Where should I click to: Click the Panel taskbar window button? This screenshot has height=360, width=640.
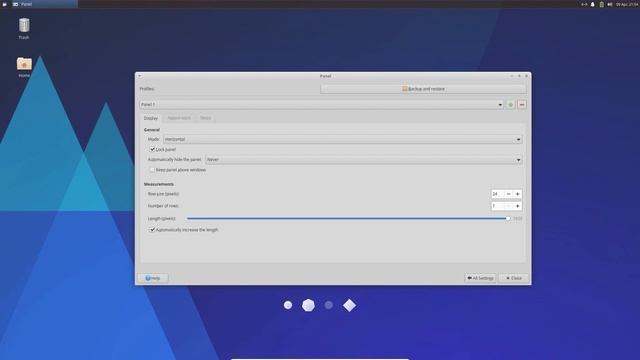tap(44, 4)
